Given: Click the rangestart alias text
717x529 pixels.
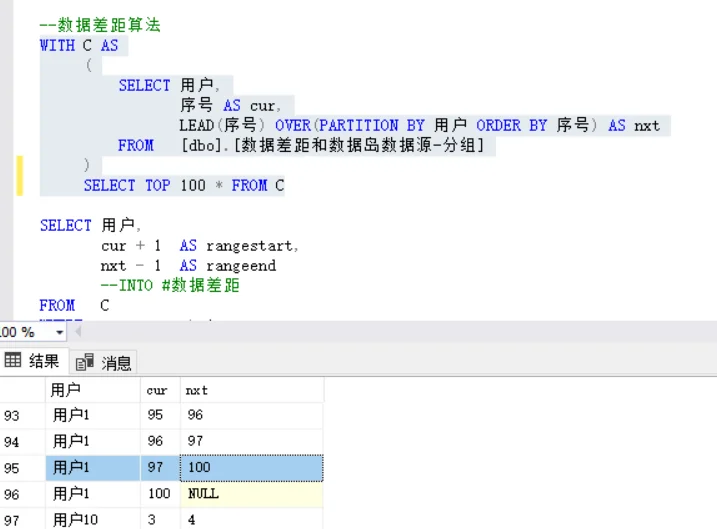Looking at the screenshot, I should pyautogui.click(x=250, y=246).
